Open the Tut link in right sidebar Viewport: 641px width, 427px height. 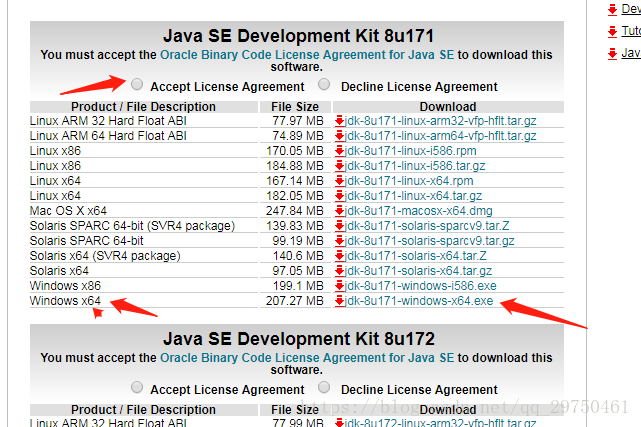click(x=631, y=31)
